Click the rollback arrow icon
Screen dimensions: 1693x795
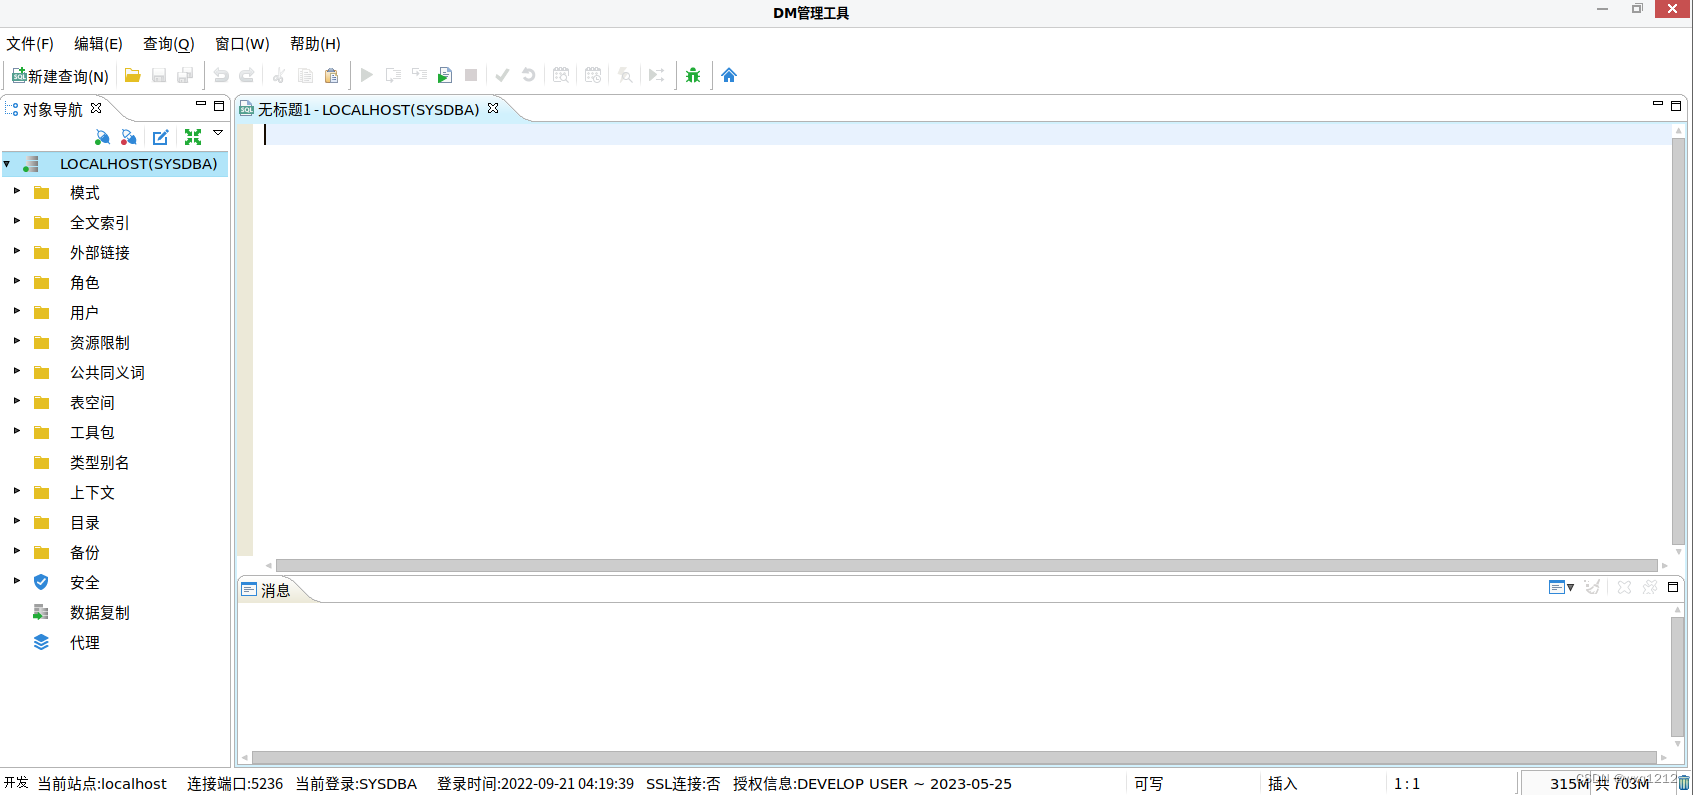pyautogui.click(x=529, y=75)
